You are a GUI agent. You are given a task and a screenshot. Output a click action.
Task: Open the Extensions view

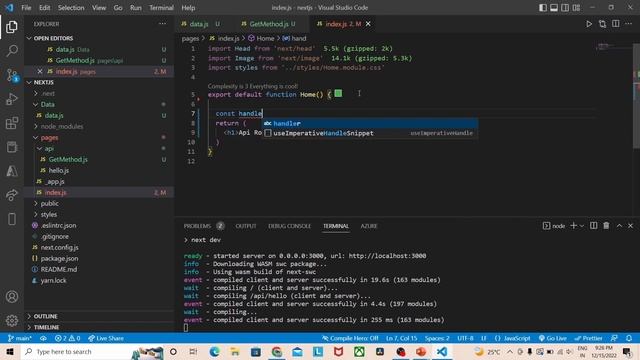coord(12,123)
